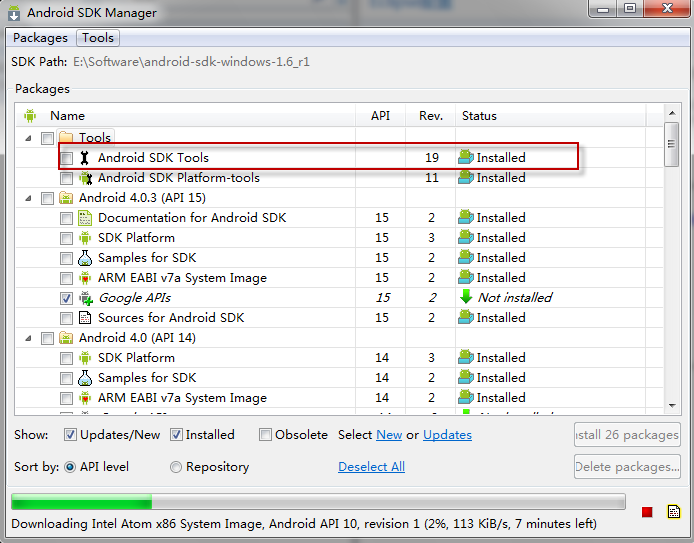Check the Android SDK Tools checkbox
Image resolution: width=694 pixels, height=543 pixels.
pos(66,158)
